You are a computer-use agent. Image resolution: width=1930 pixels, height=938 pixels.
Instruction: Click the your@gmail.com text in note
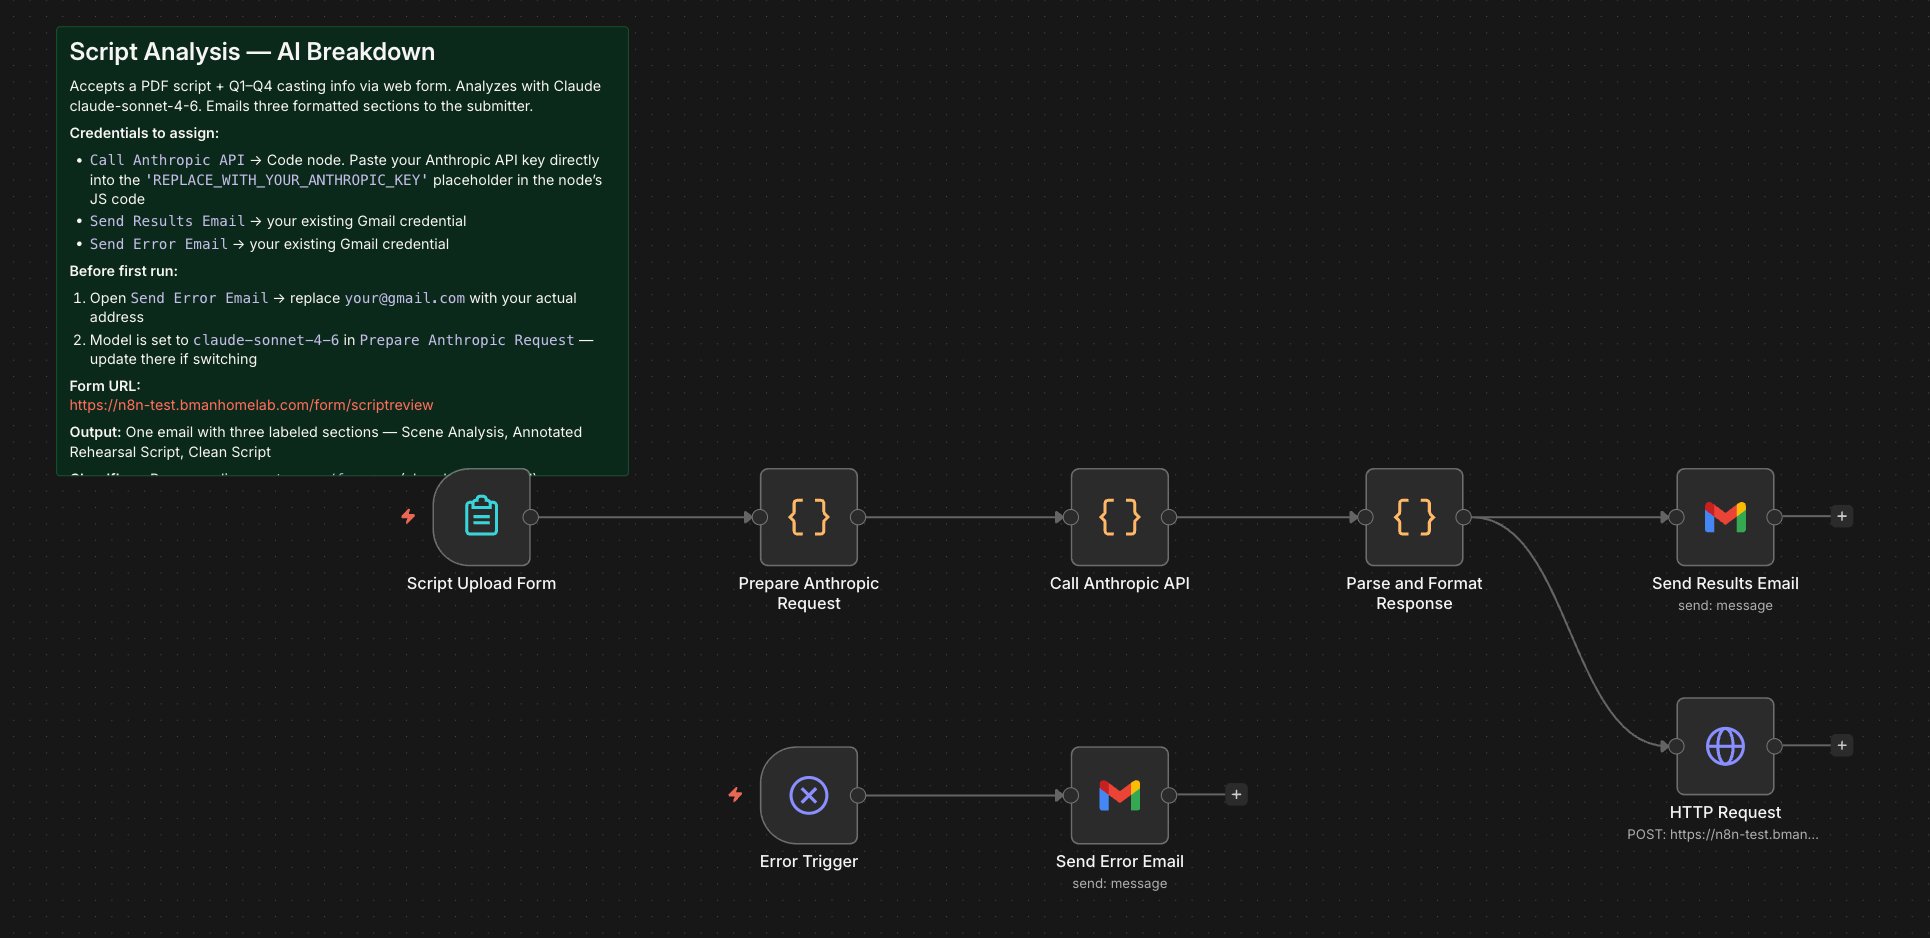[405, 298]
